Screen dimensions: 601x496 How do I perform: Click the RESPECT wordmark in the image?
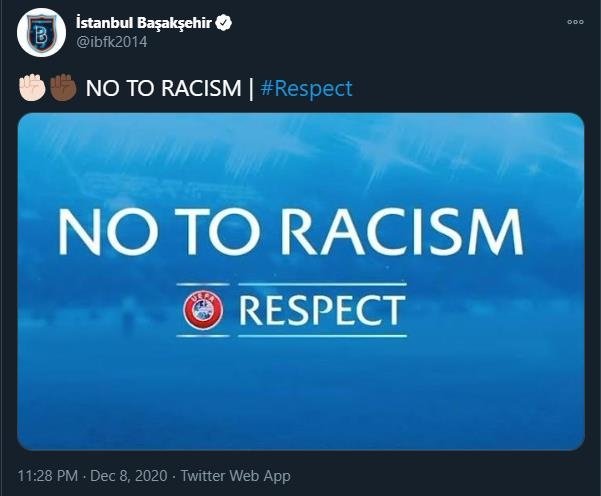[x=322, y=310]
